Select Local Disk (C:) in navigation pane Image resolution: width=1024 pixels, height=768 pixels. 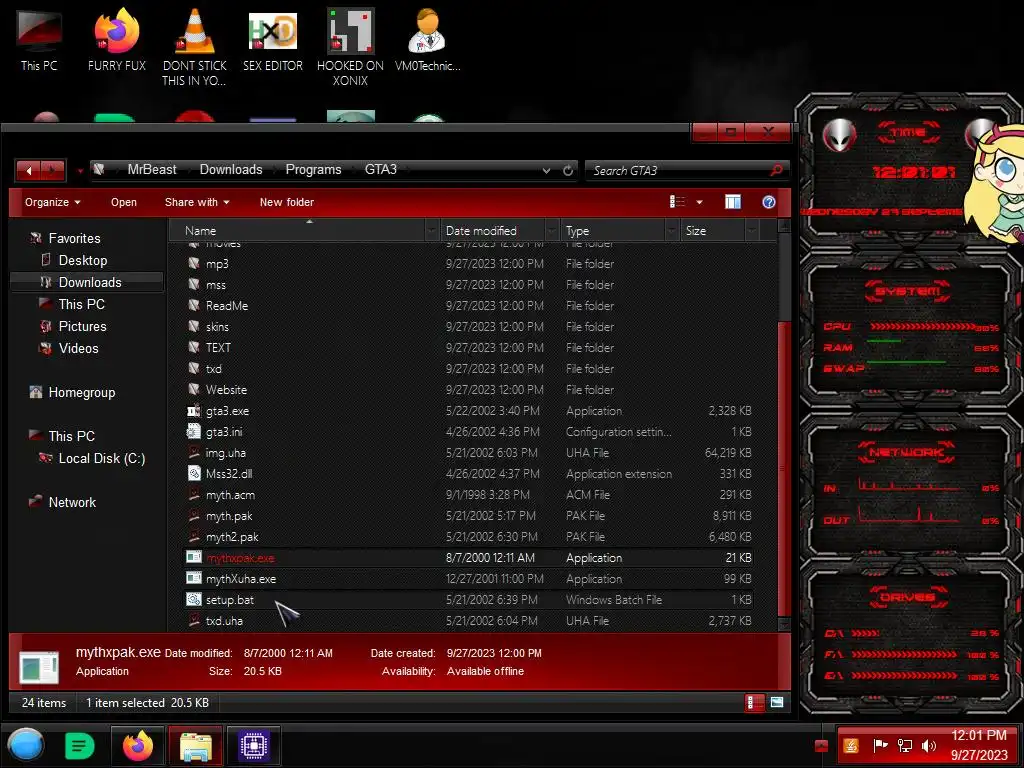pyautogui.click(x=102, y=458)
